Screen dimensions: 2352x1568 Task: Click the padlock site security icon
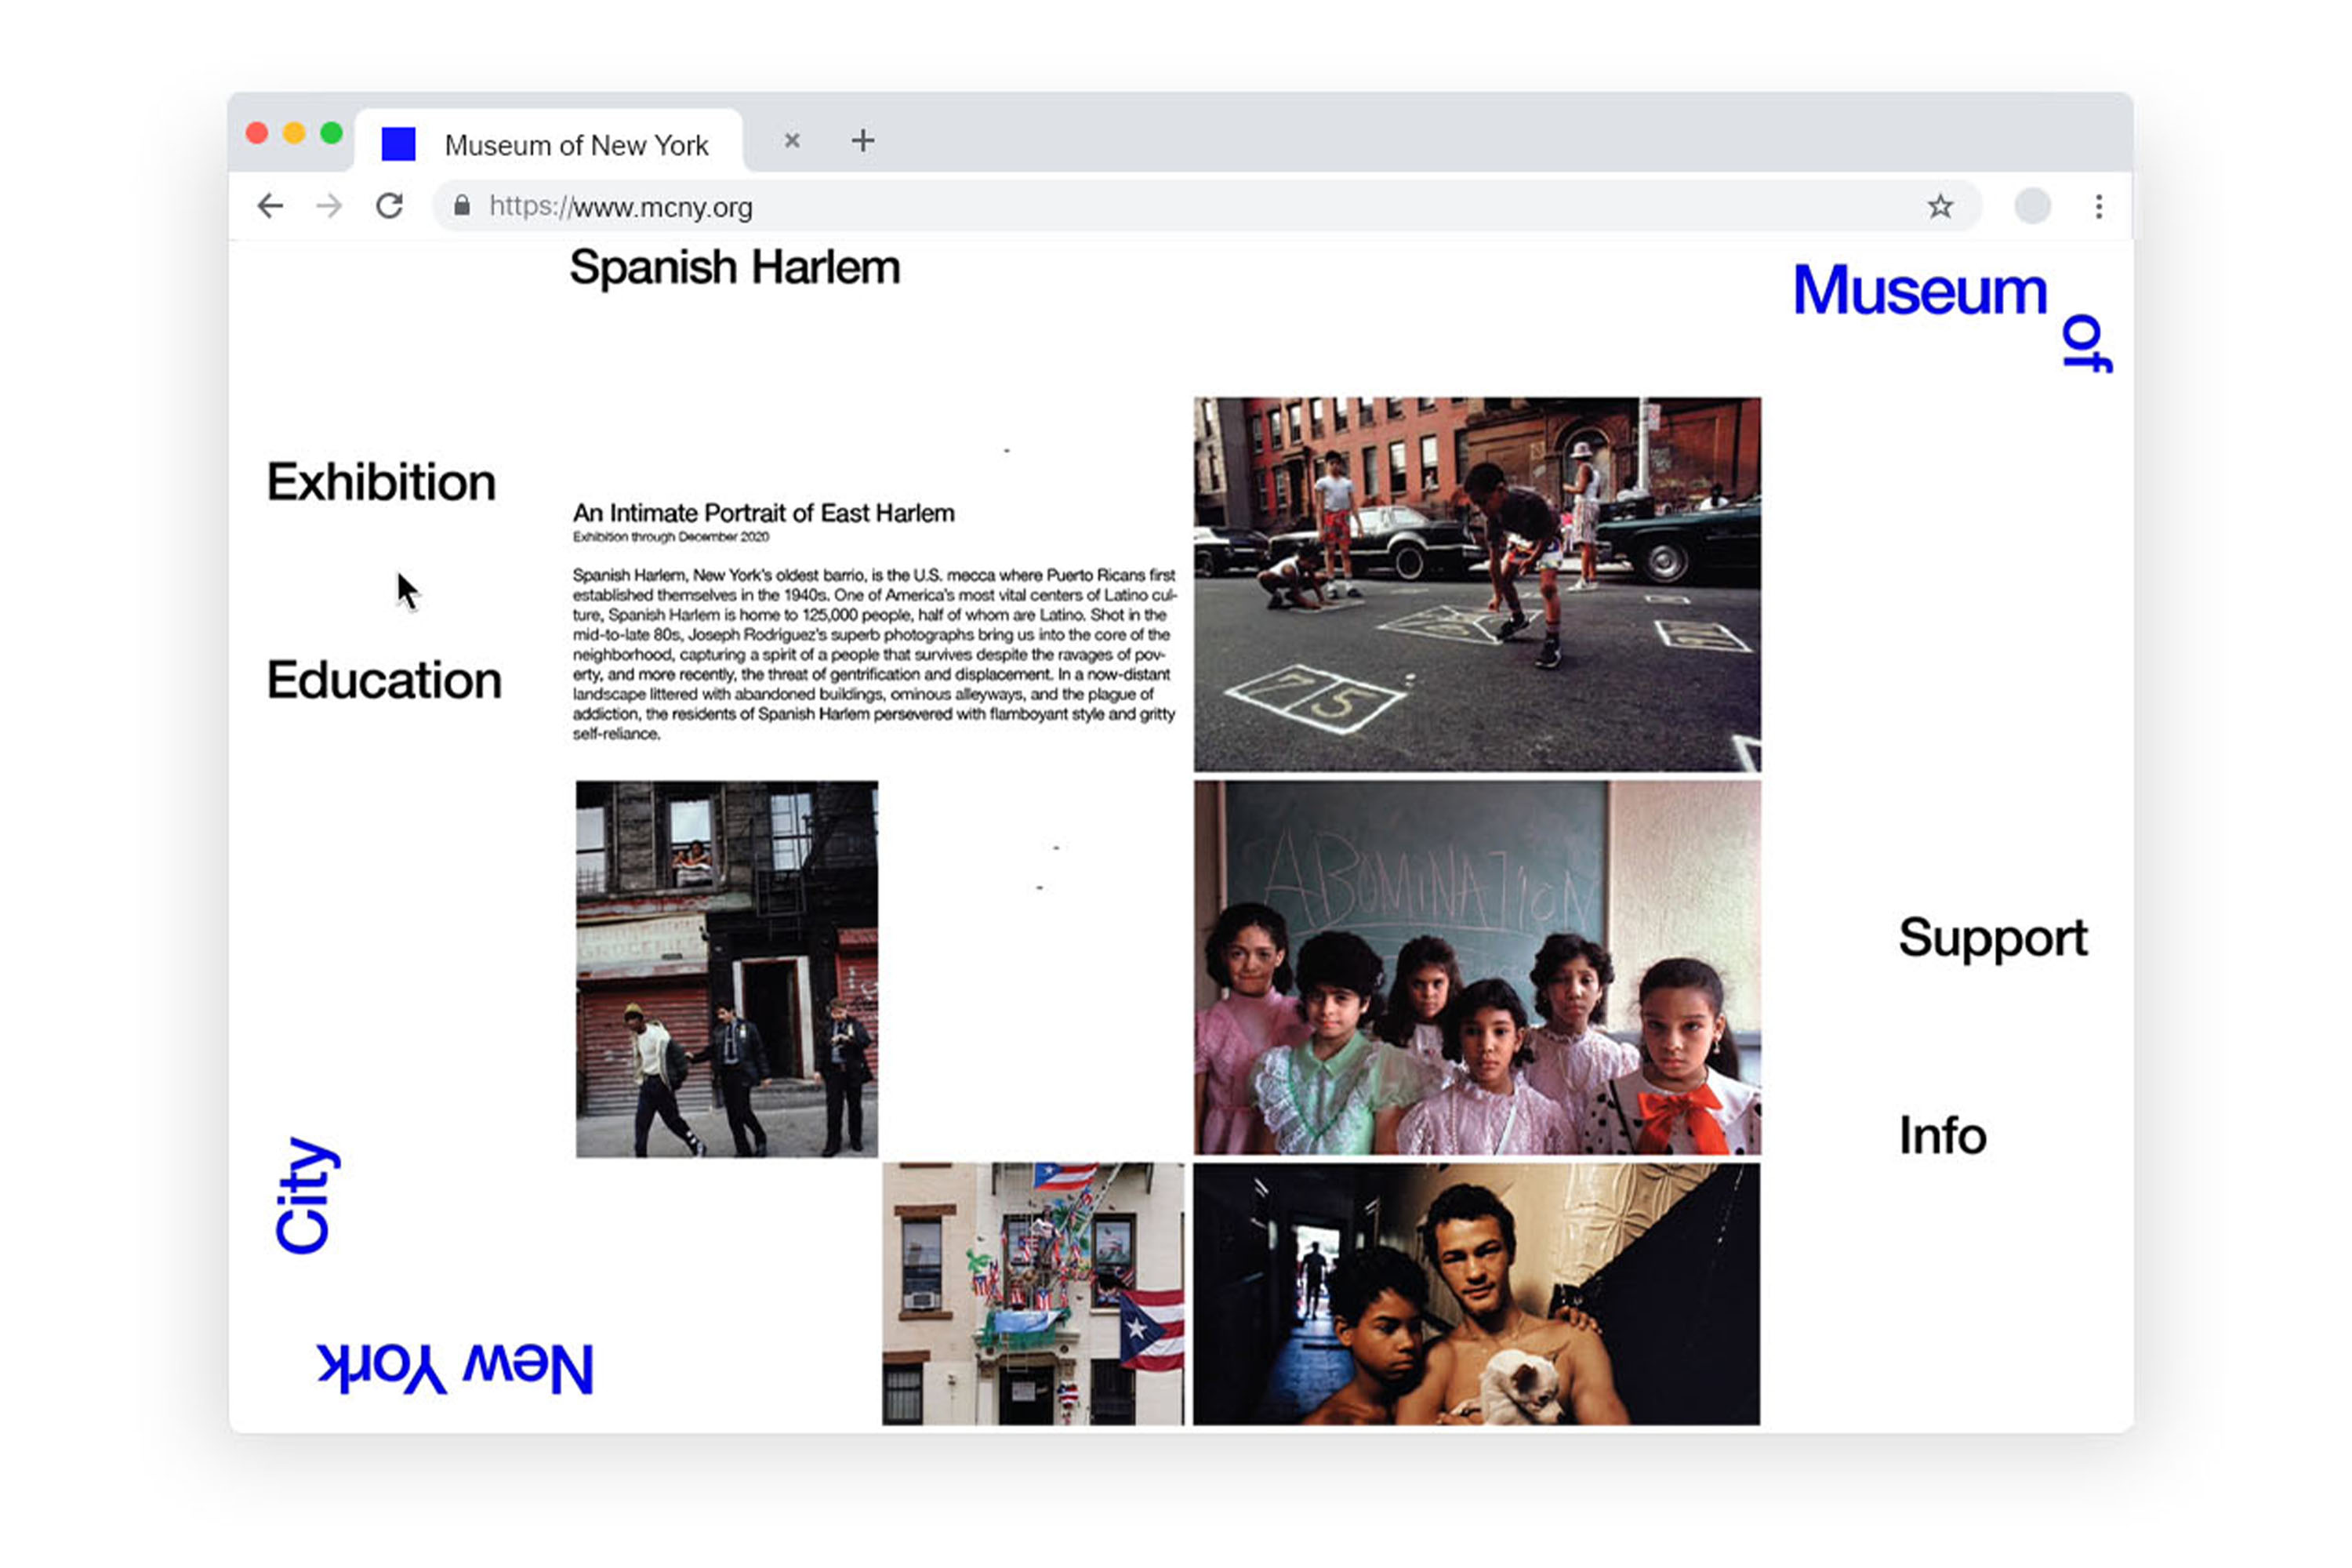click(x=462, y=207)
